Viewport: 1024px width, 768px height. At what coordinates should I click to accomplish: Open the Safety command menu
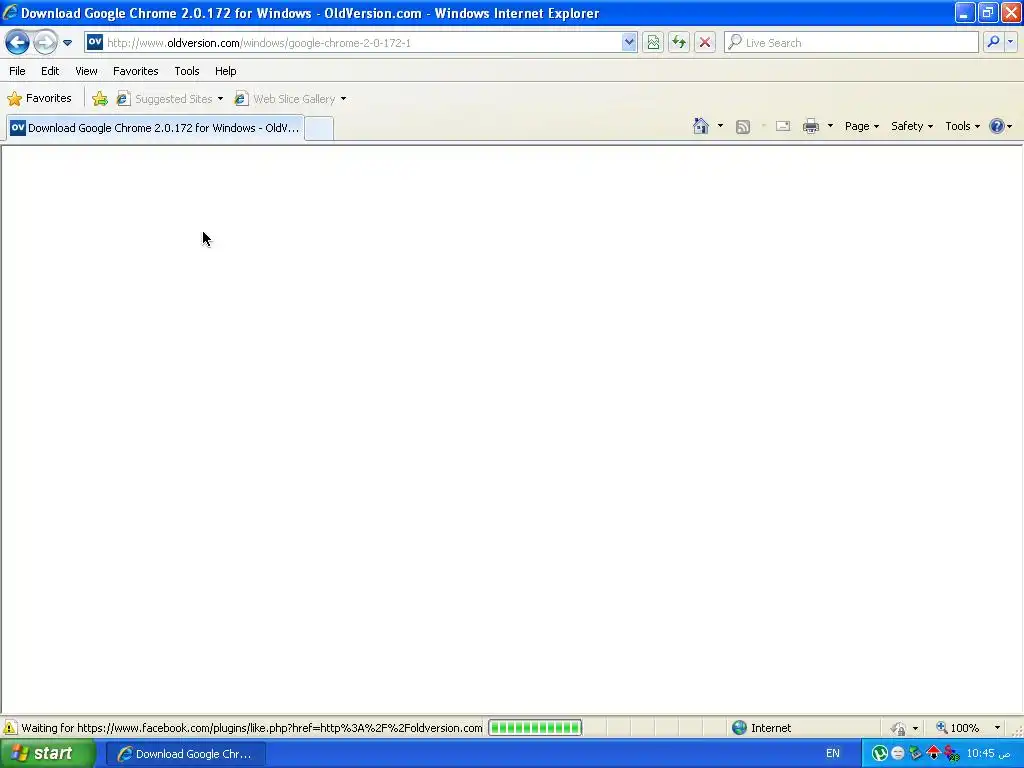click(x=912, y=126)
